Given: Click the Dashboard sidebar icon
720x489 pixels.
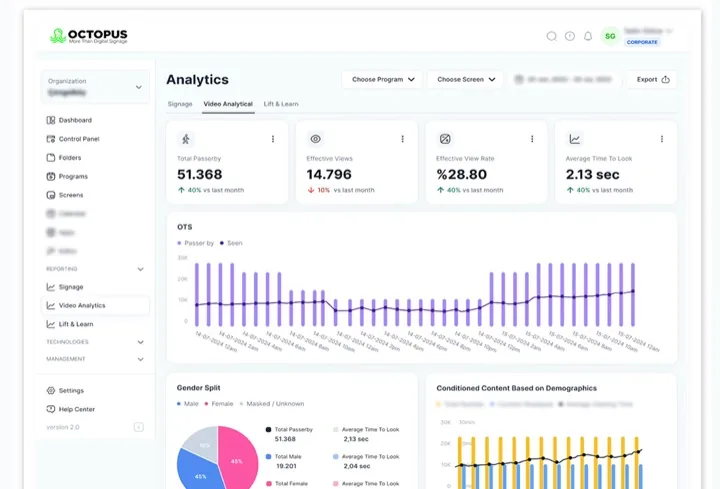Looking at the screenshot, I should pyautogui.click(x=51, y=120).
